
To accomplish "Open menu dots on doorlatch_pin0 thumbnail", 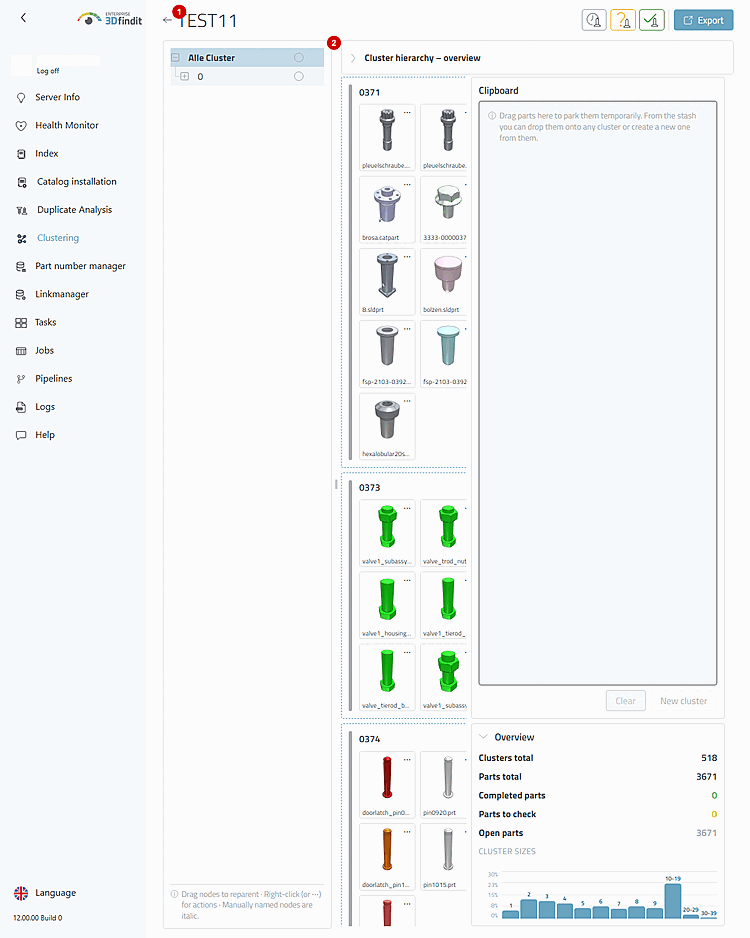I will (407, 760).
